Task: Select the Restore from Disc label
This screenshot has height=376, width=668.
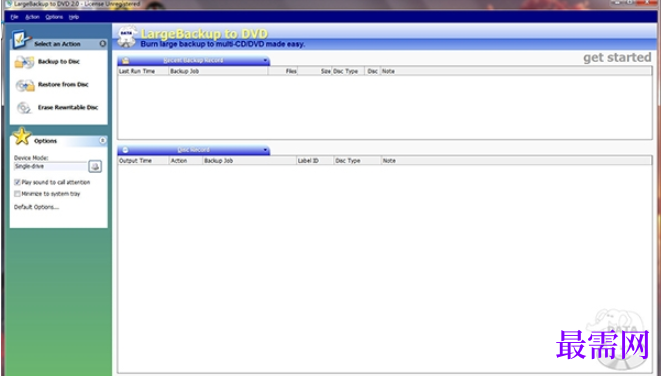Action: (63, 85)
